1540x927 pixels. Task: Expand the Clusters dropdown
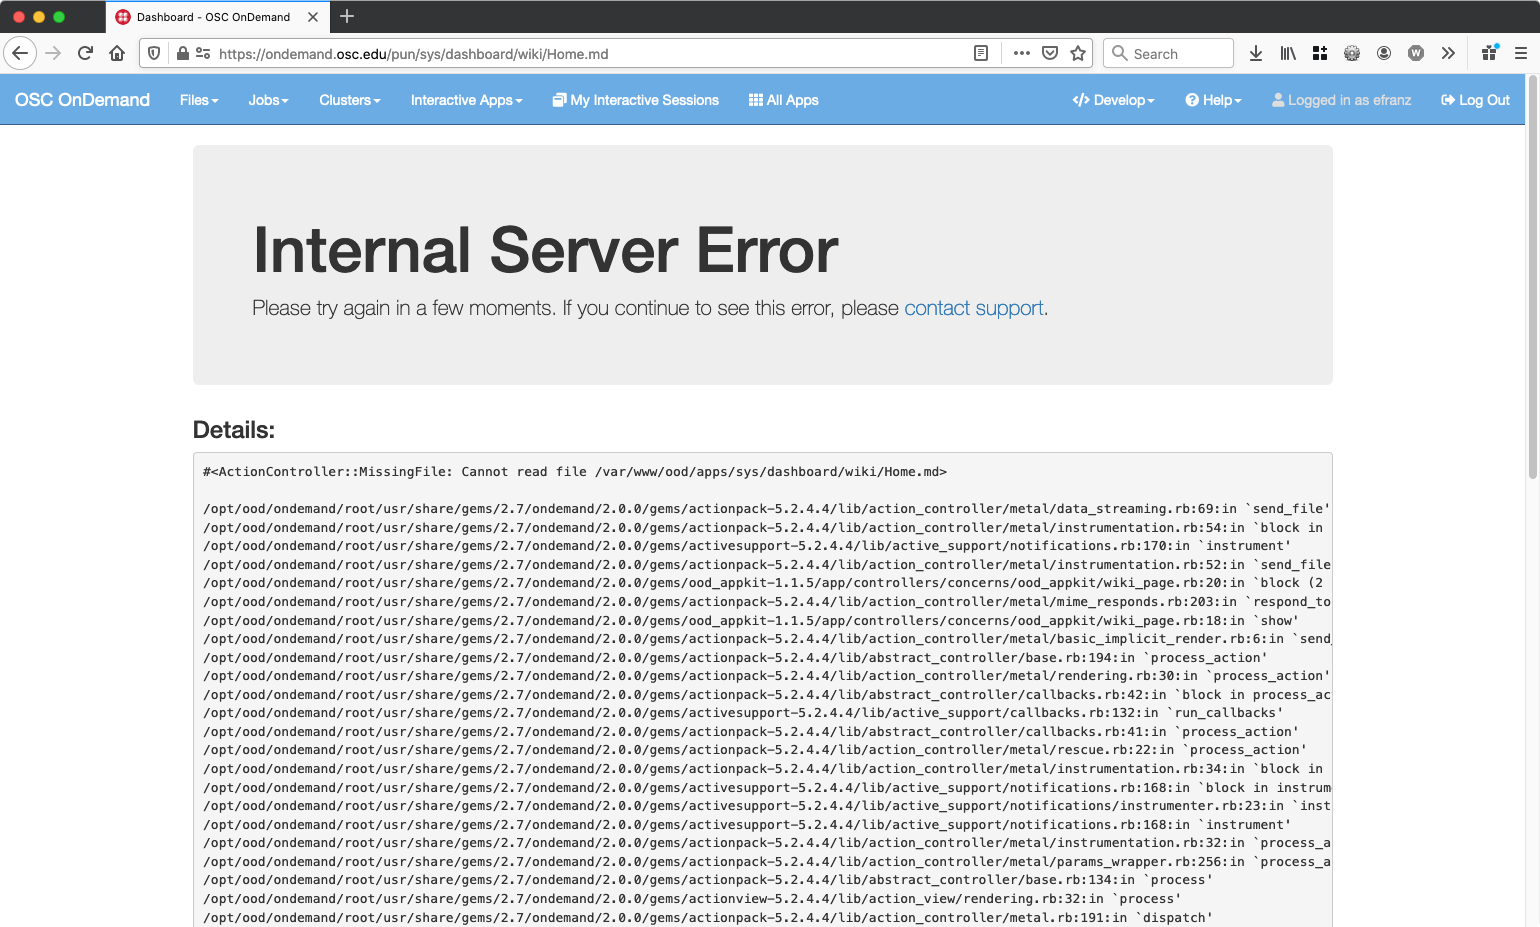click(349, 99)
